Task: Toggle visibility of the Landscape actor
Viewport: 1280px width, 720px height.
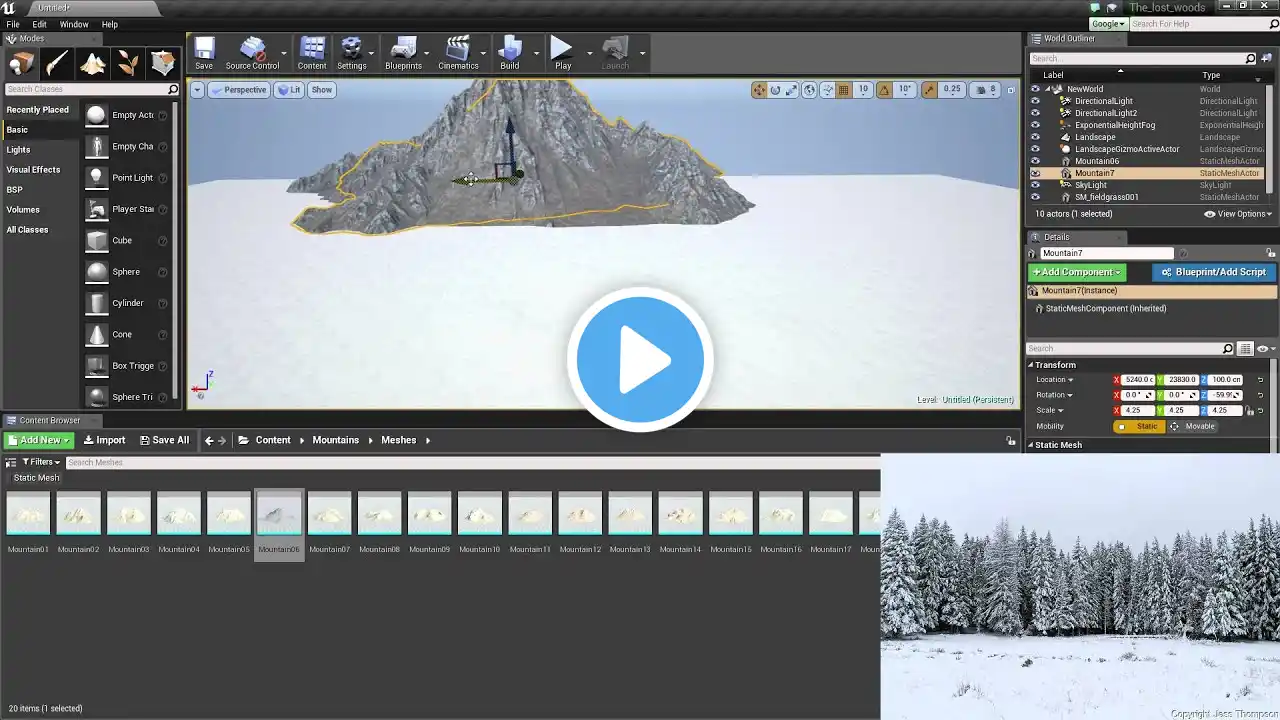Action: [x=1036, y=137]
